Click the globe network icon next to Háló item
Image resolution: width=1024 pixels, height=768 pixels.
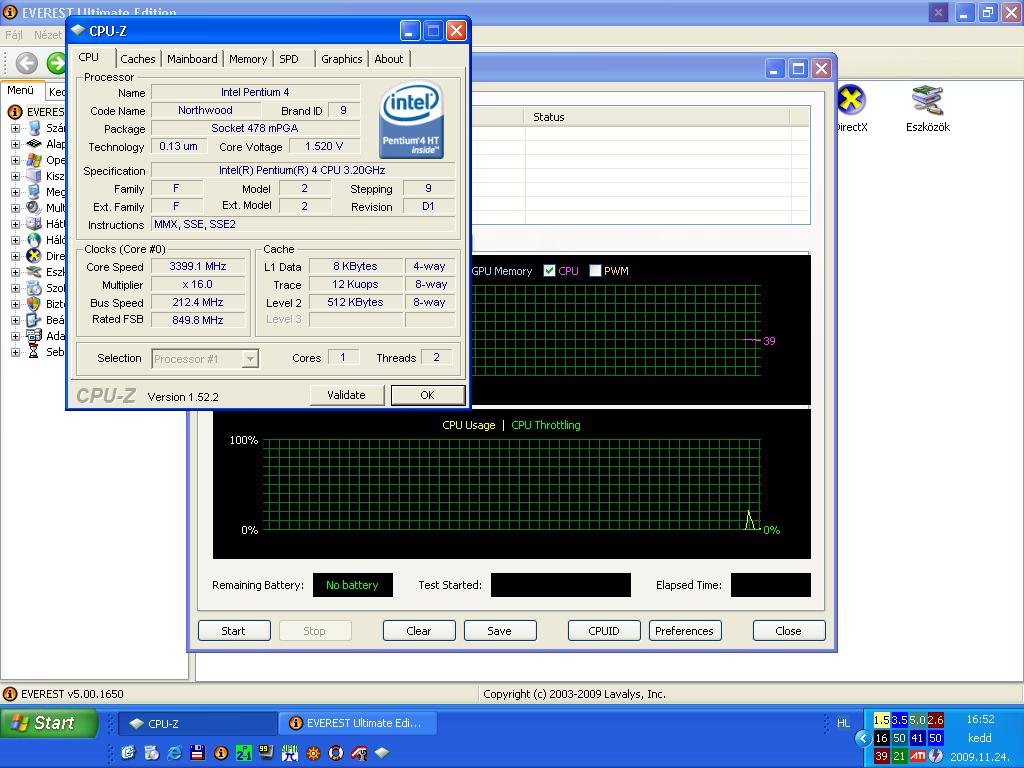pyautogui.click(x=34, y=240)
